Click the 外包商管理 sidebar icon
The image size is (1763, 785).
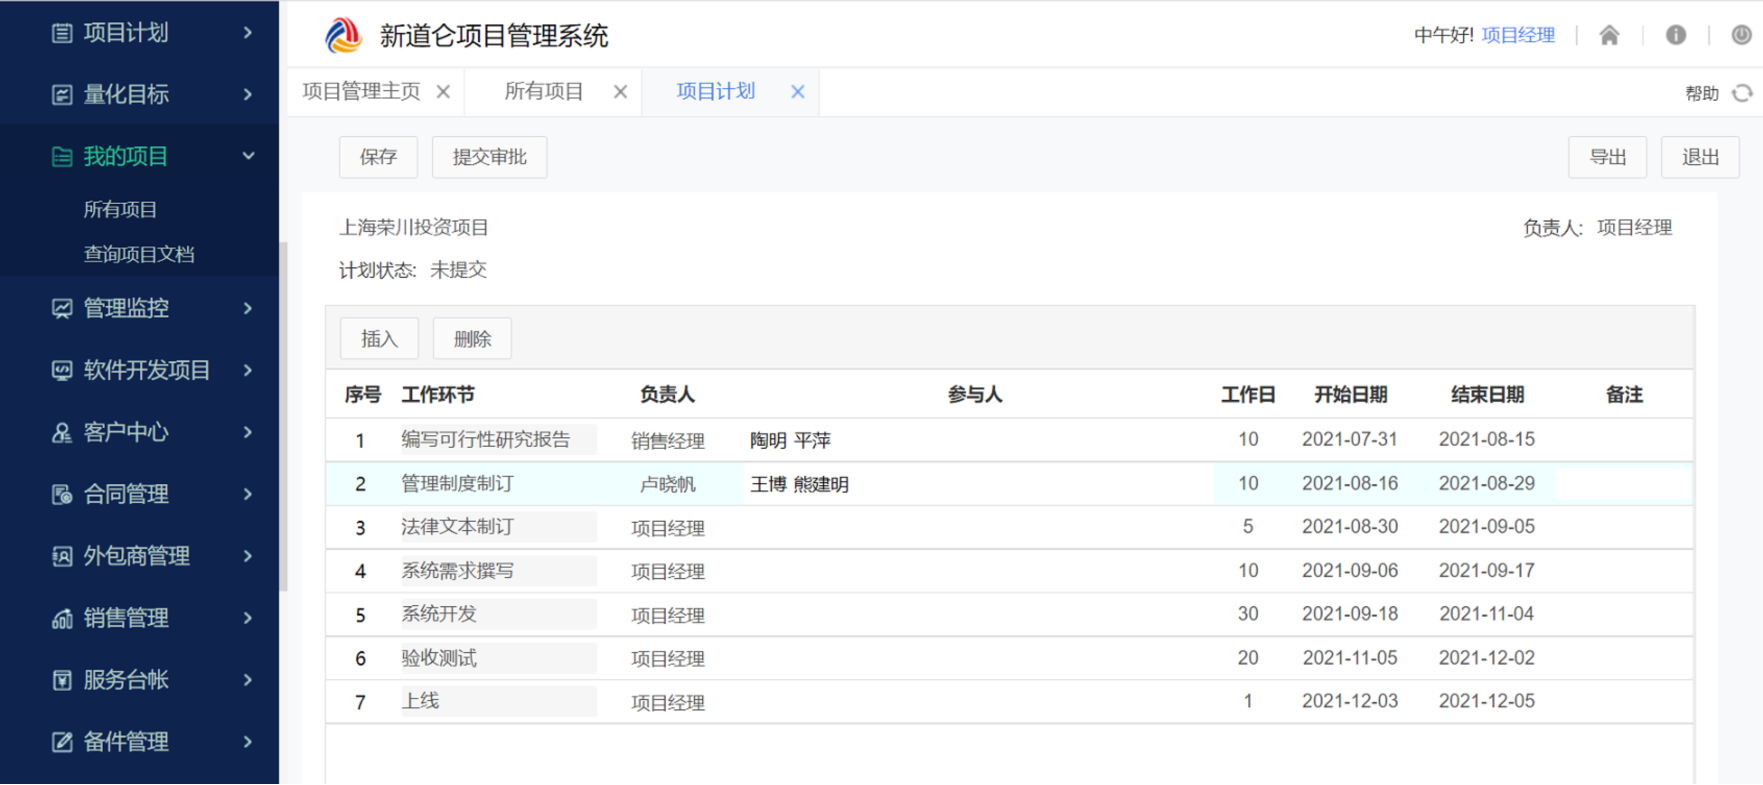[62, 557]
